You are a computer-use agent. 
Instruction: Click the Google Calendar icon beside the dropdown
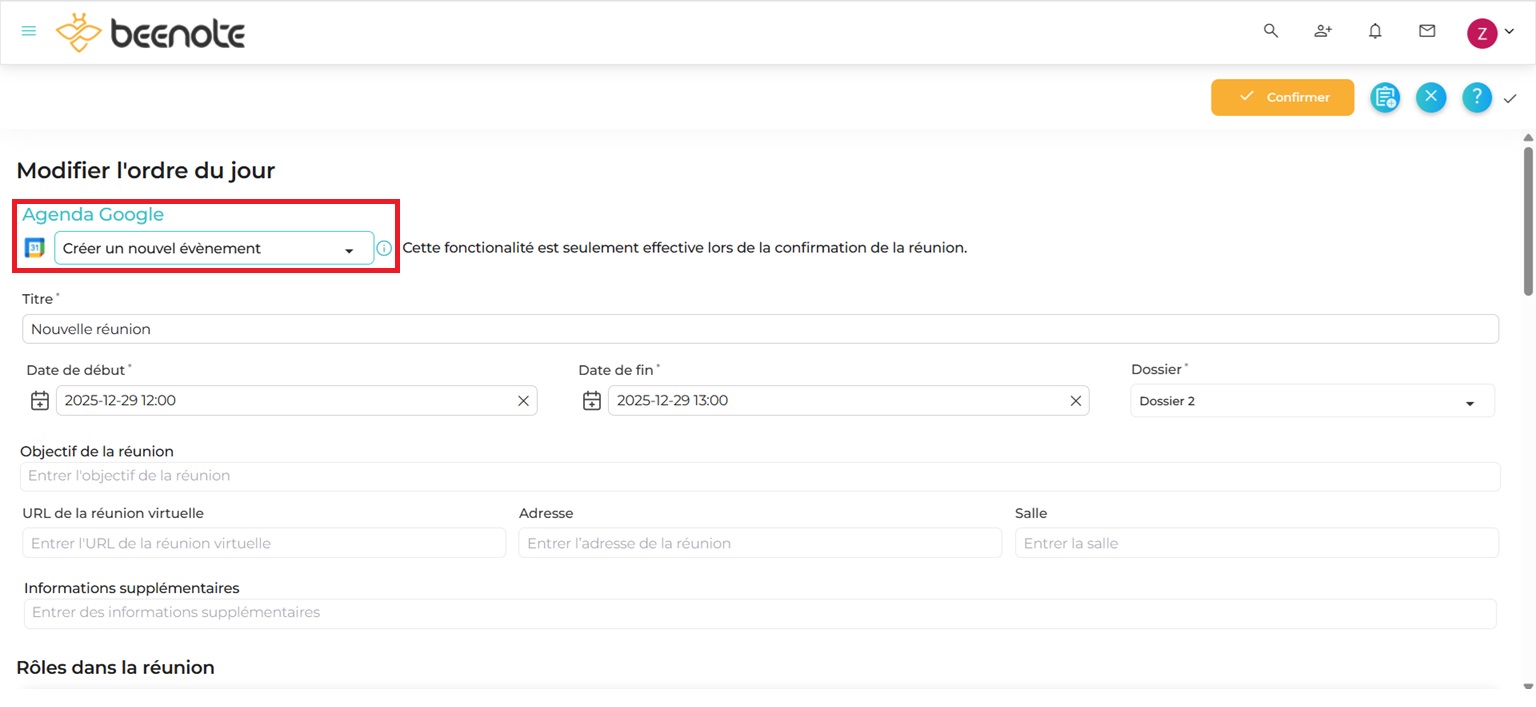click(x=34, y=247)
